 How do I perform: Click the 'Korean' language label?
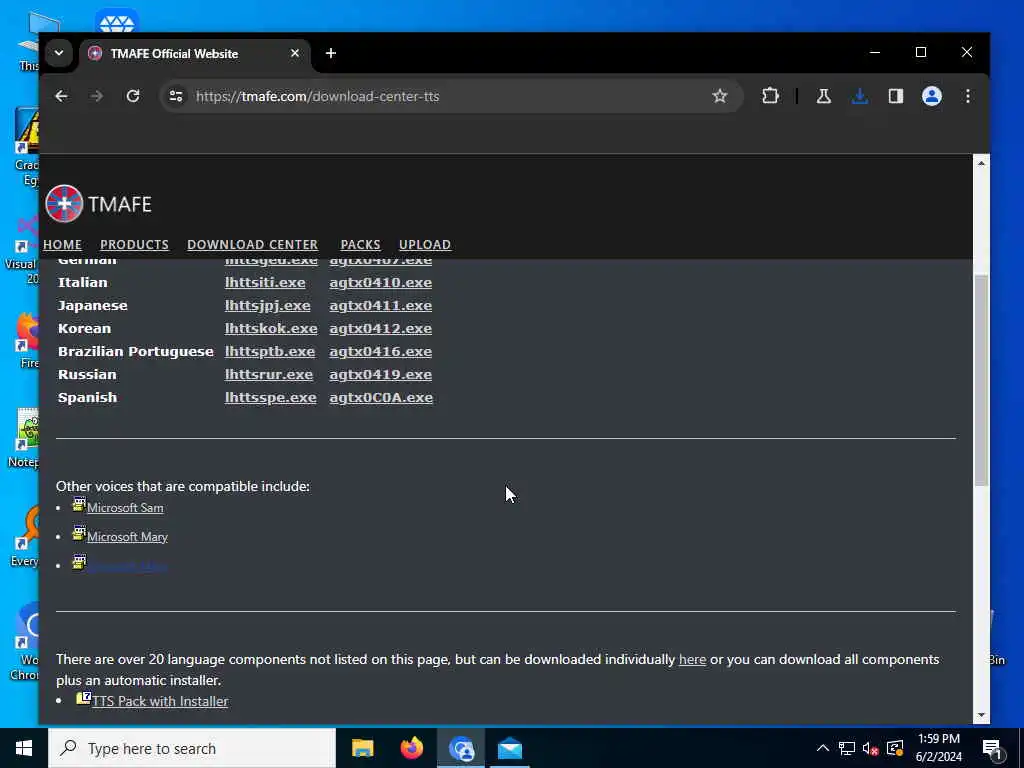[84, 328]
